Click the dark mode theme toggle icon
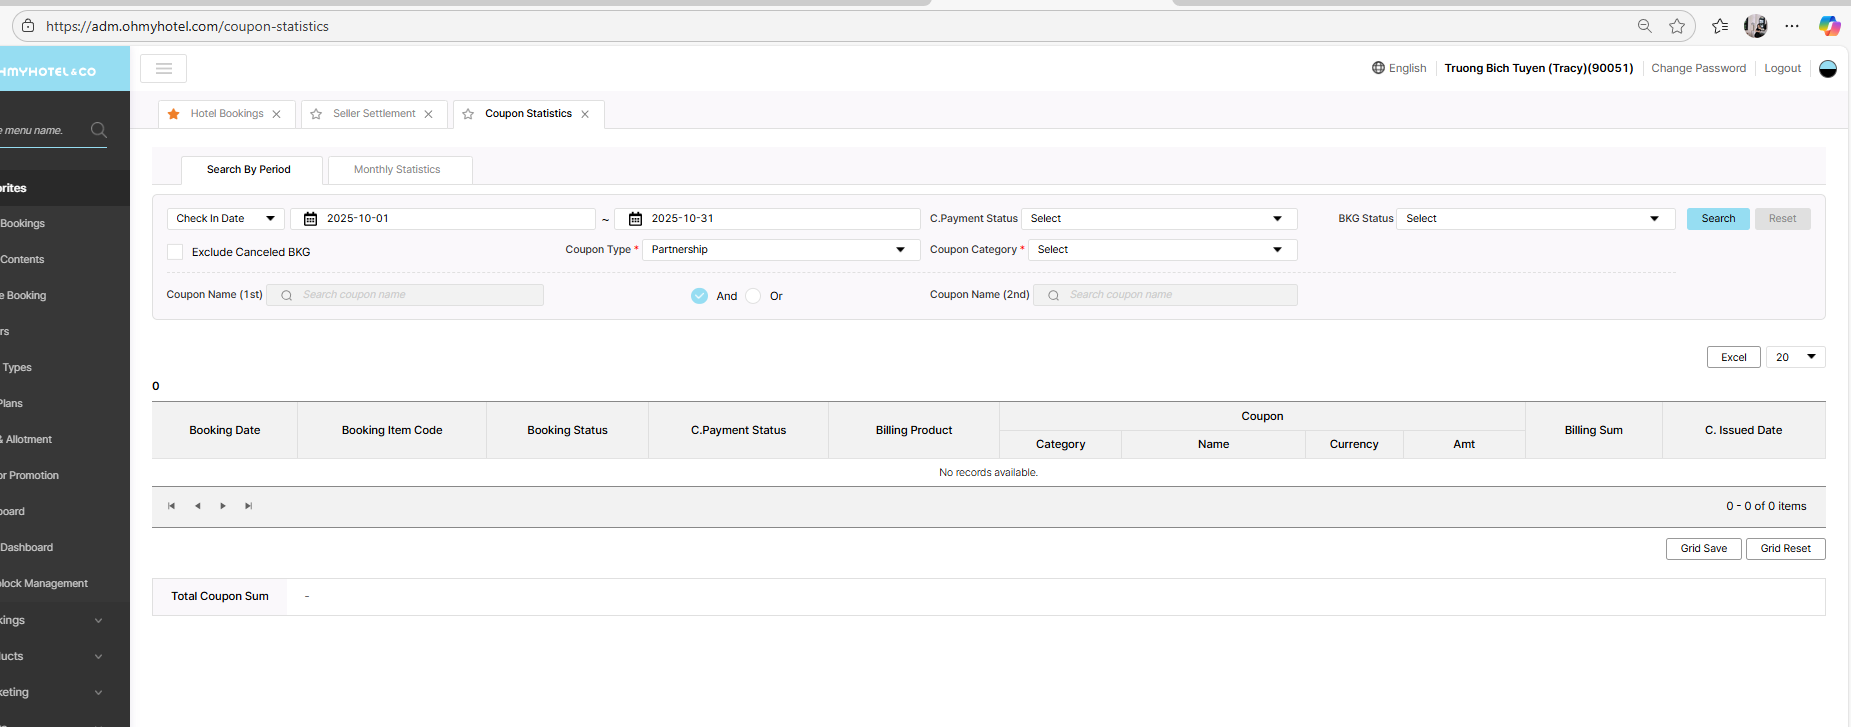The height and width of the screenshot is (727, 1851). pyautogui.click(x=1827, y=69)
